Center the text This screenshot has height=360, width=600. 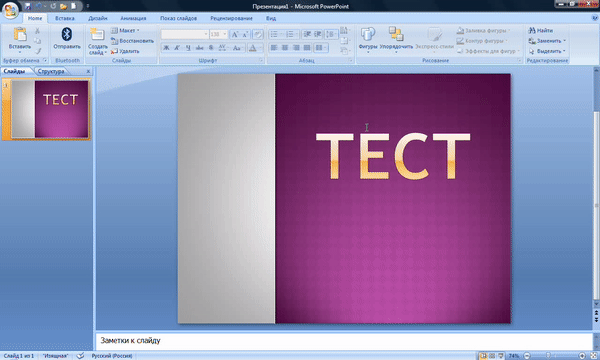[285, 48]
